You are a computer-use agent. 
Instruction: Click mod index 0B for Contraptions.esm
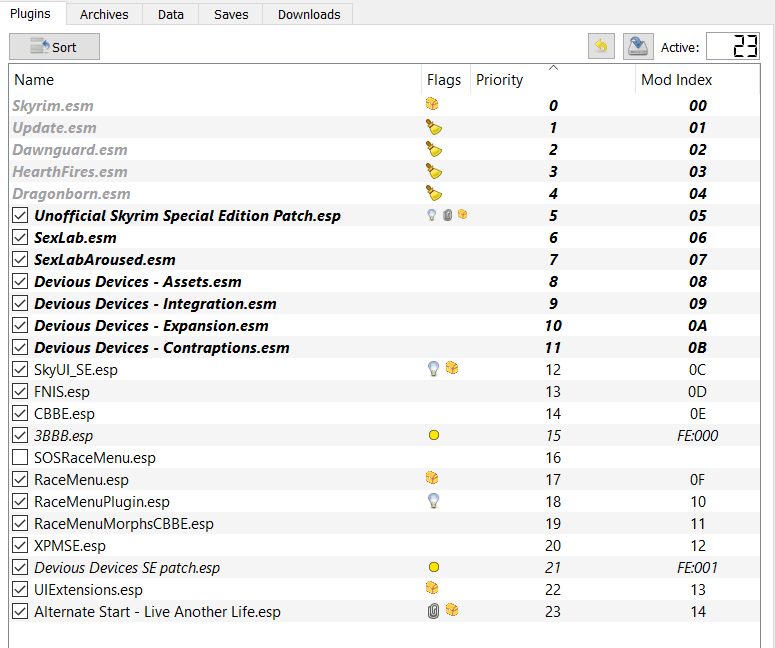pyautogui.click(x=697, y=347)
